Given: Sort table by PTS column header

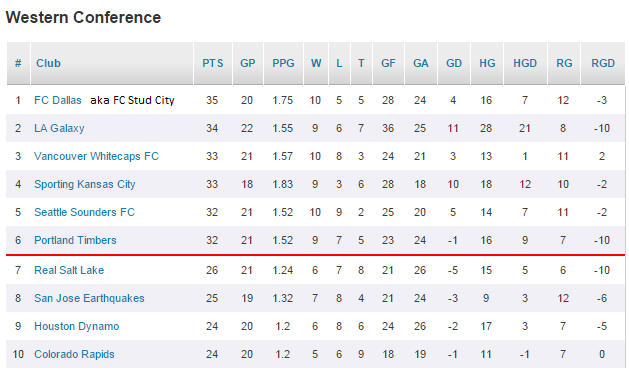Looking at the screenshot, I should [213, 63].
